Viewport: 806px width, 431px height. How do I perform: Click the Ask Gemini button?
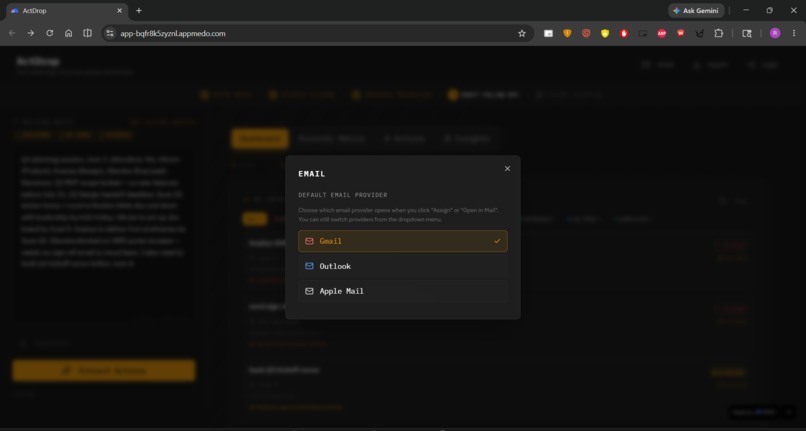696,10
